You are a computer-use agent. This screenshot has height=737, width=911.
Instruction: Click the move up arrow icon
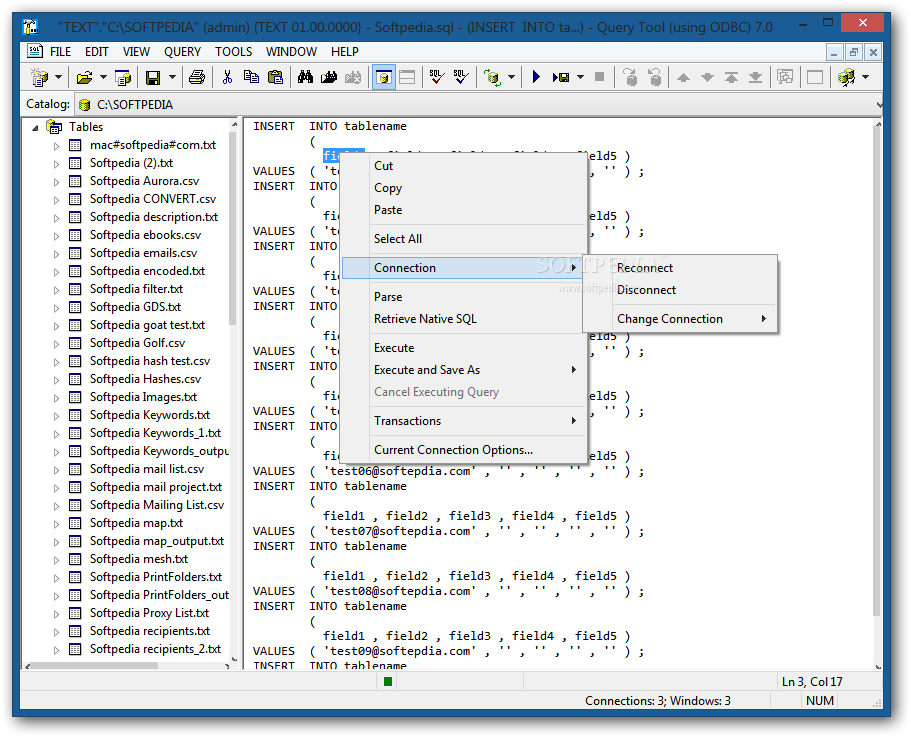[683, 77]
